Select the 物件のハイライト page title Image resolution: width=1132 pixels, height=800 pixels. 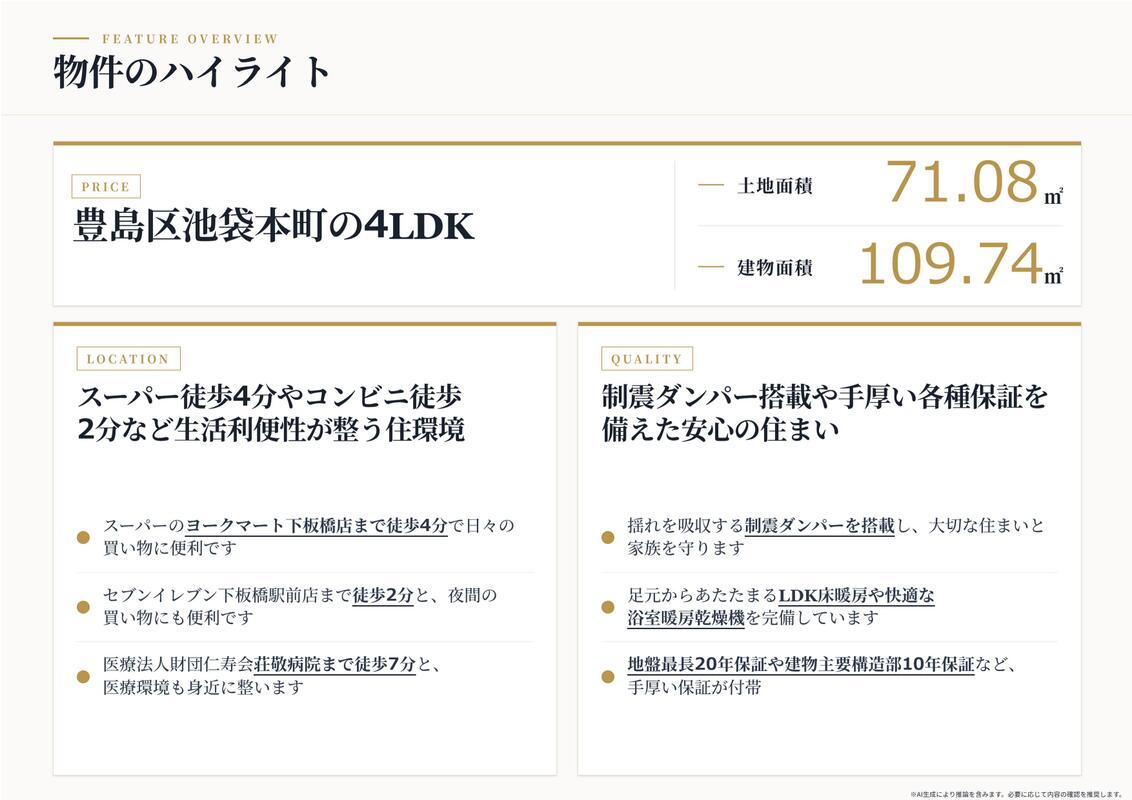(x=192, y=71)
